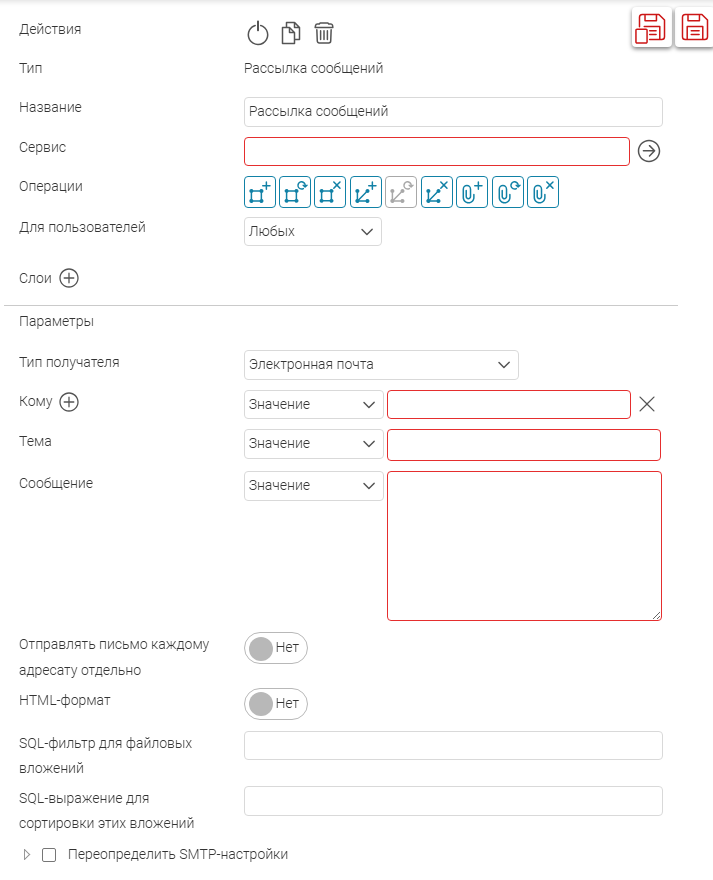Viewport: 713px width, 880px height.
Task: Click the power (disable) action icon
Action: coord(258,33)
